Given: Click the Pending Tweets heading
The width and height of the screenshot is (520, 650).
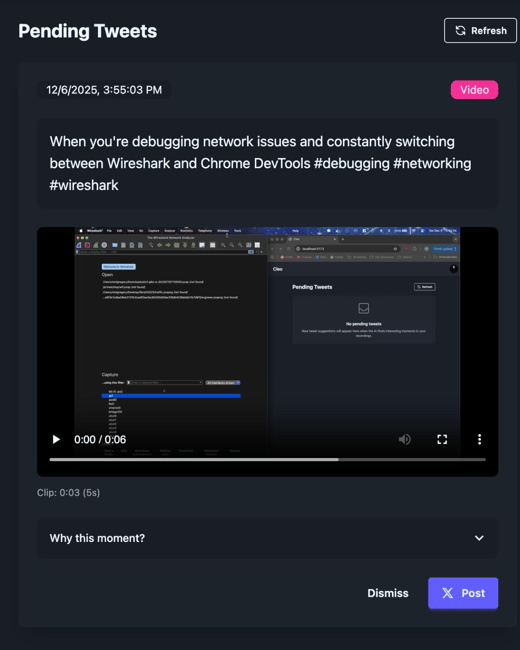Looking at the screenshot, I should tap(87, 31).
